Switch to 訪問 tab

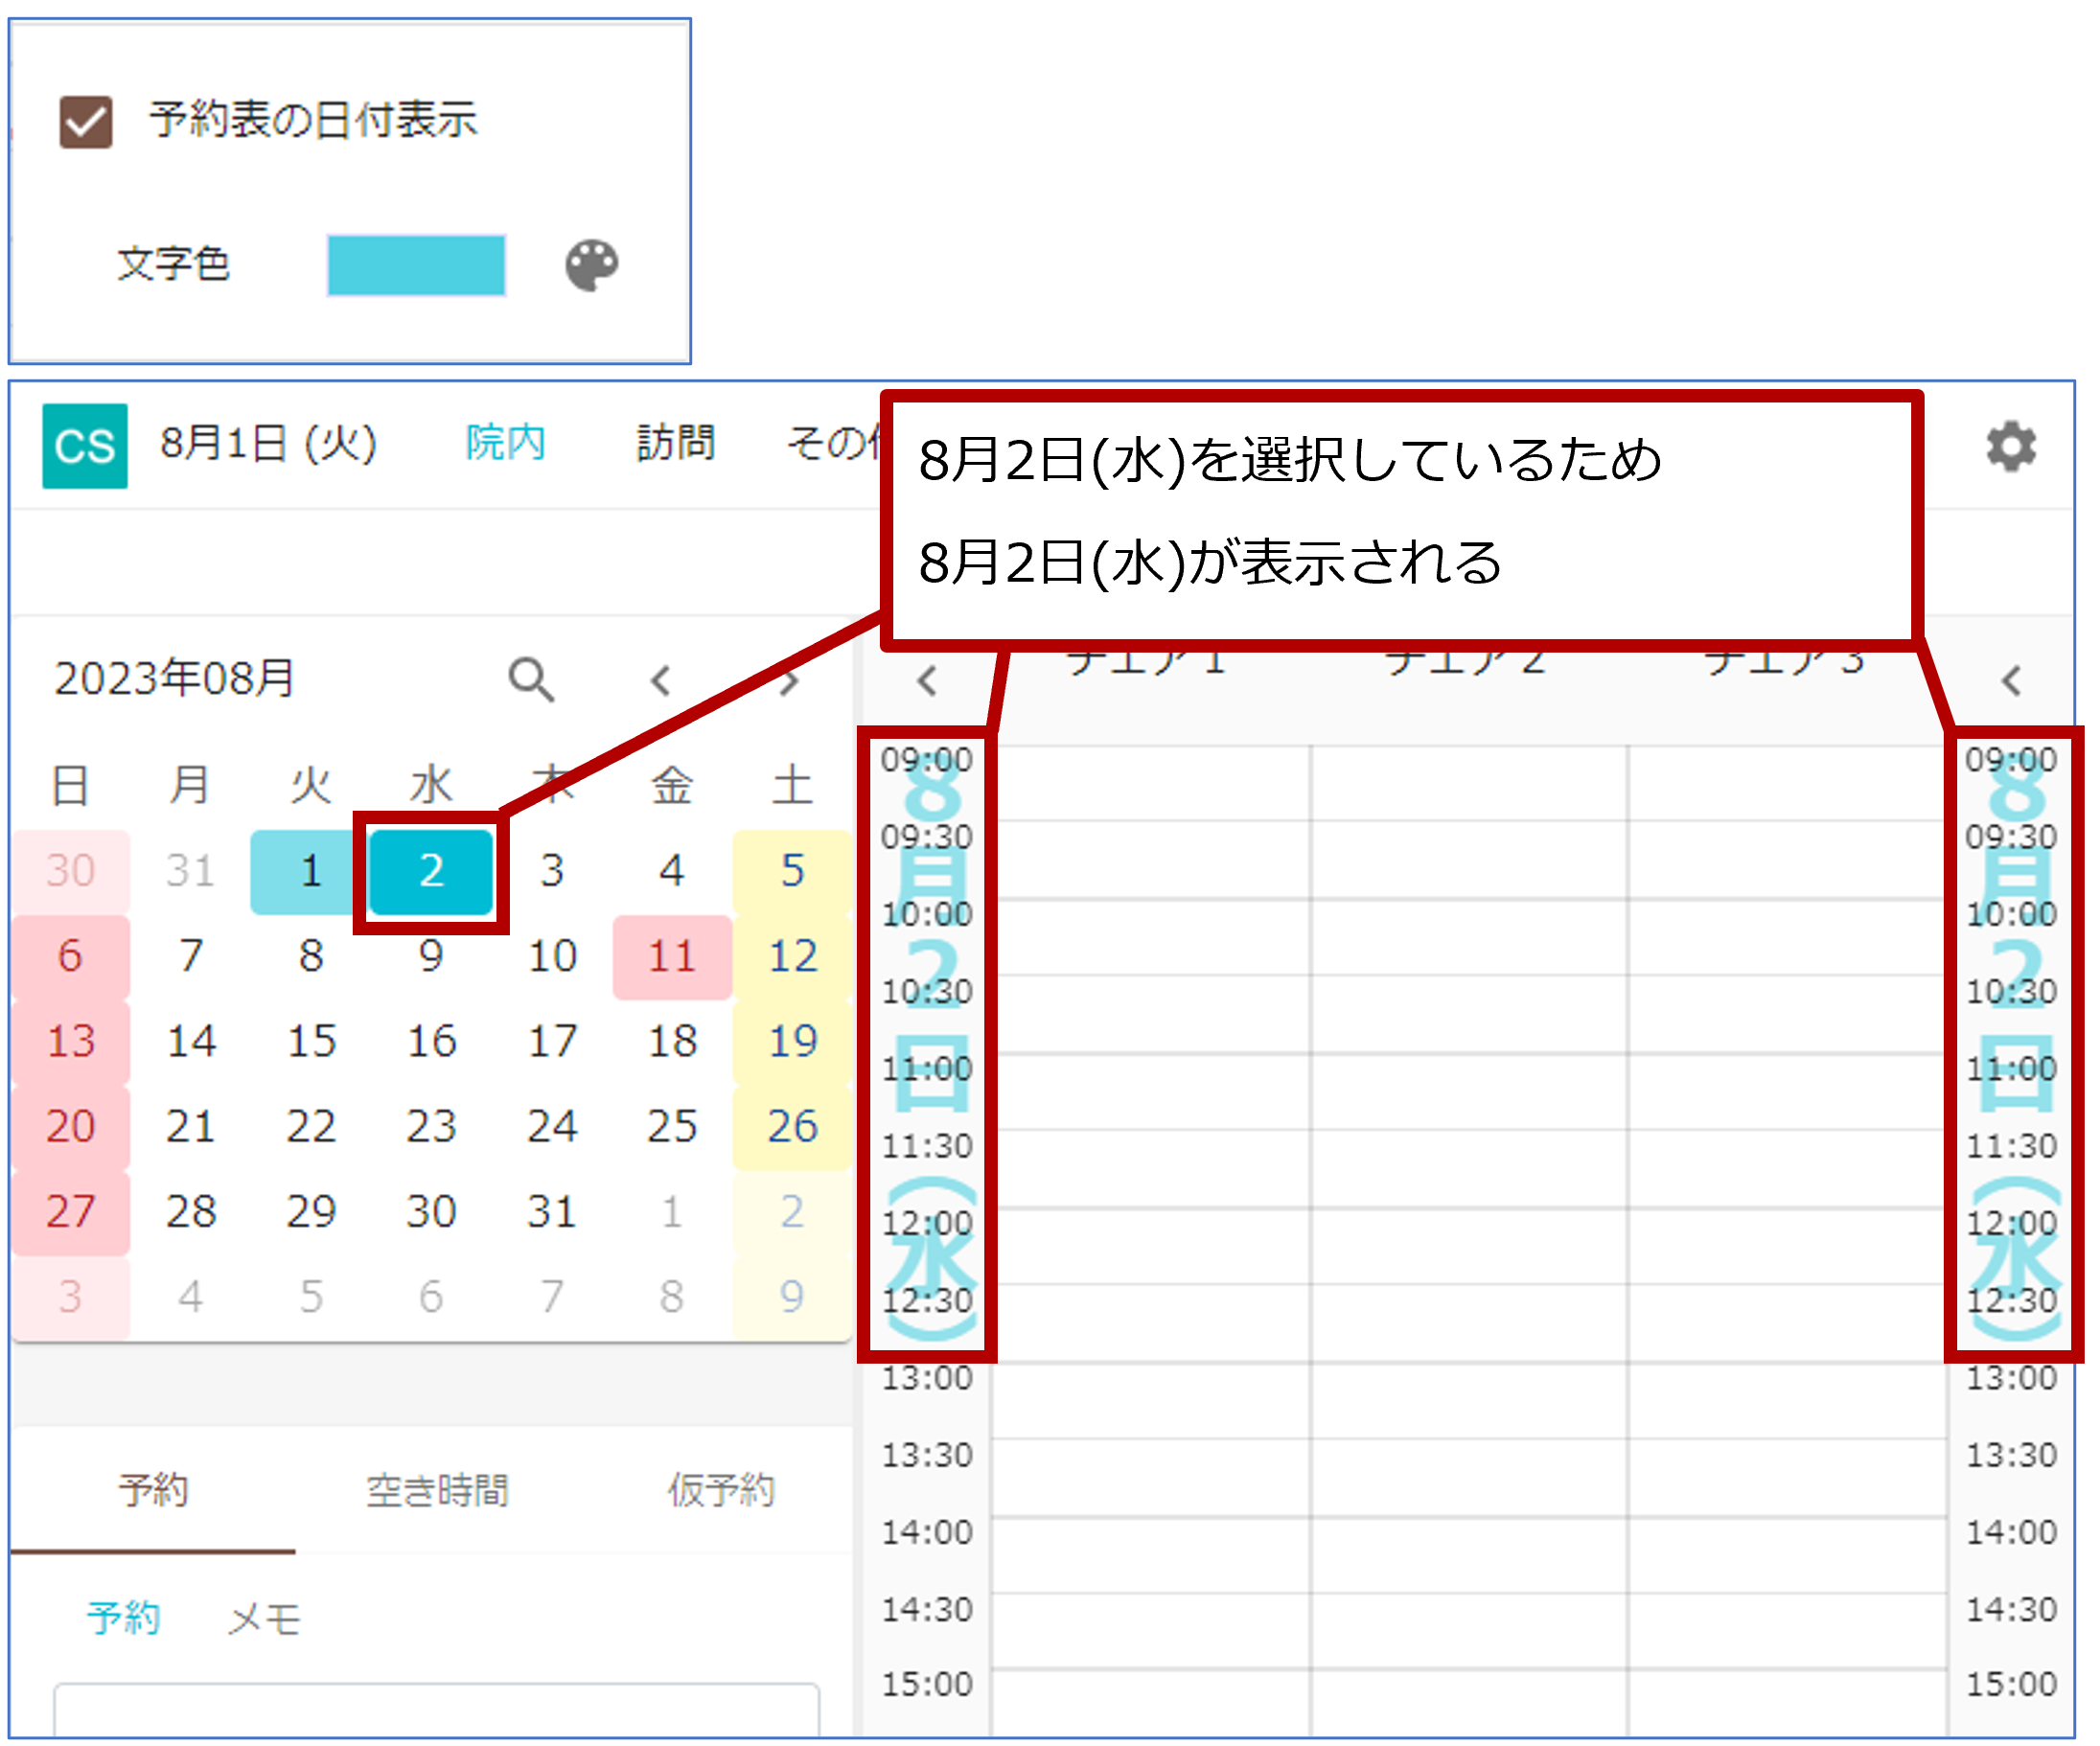tap(676, 442)
